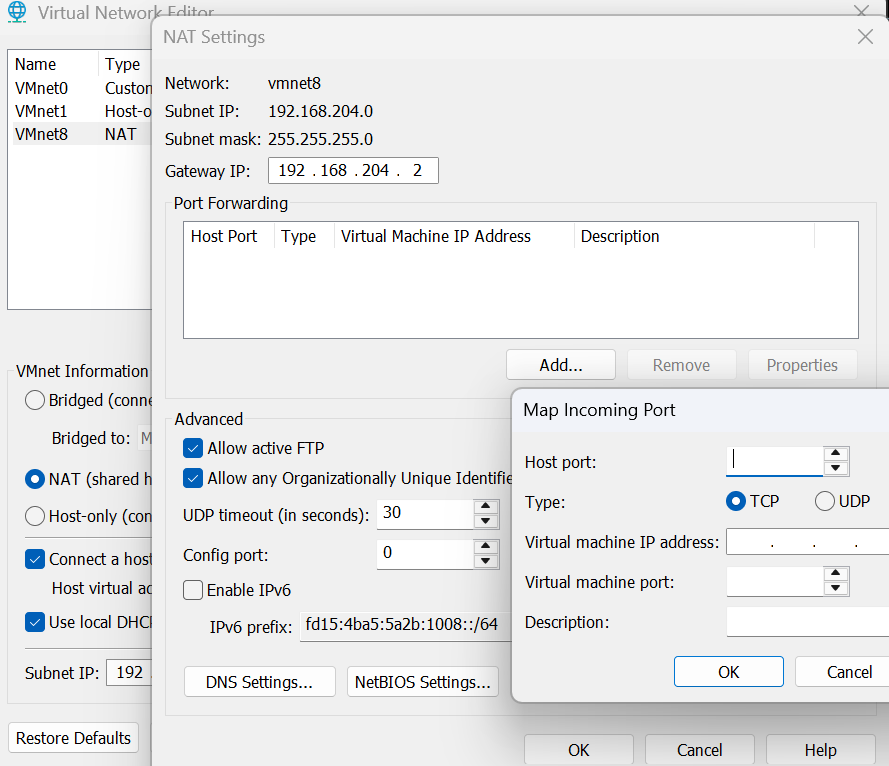Increment the Host port spinner

click(835, 455)
